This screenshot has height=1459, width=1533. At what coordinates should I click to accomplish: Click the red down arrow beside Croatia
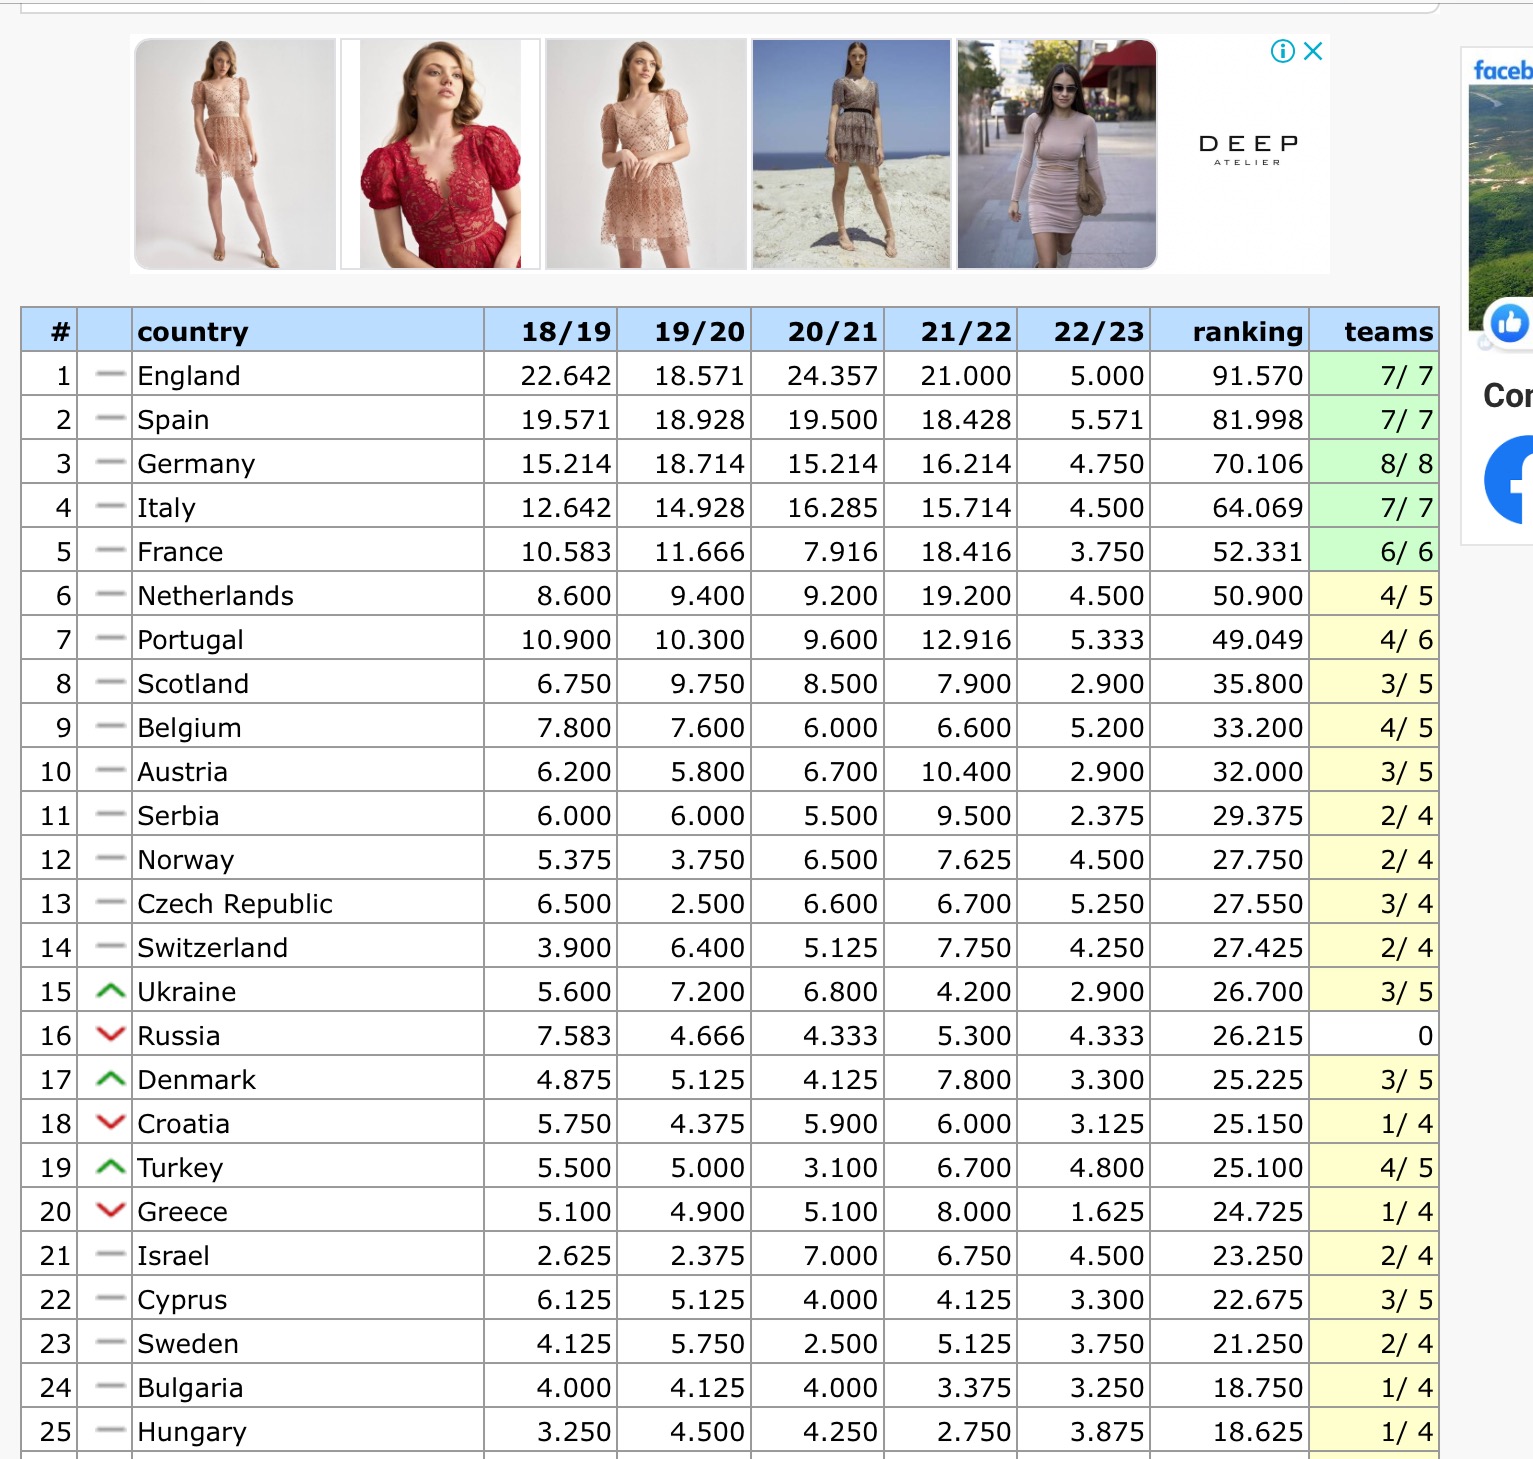pos(110,1123)
